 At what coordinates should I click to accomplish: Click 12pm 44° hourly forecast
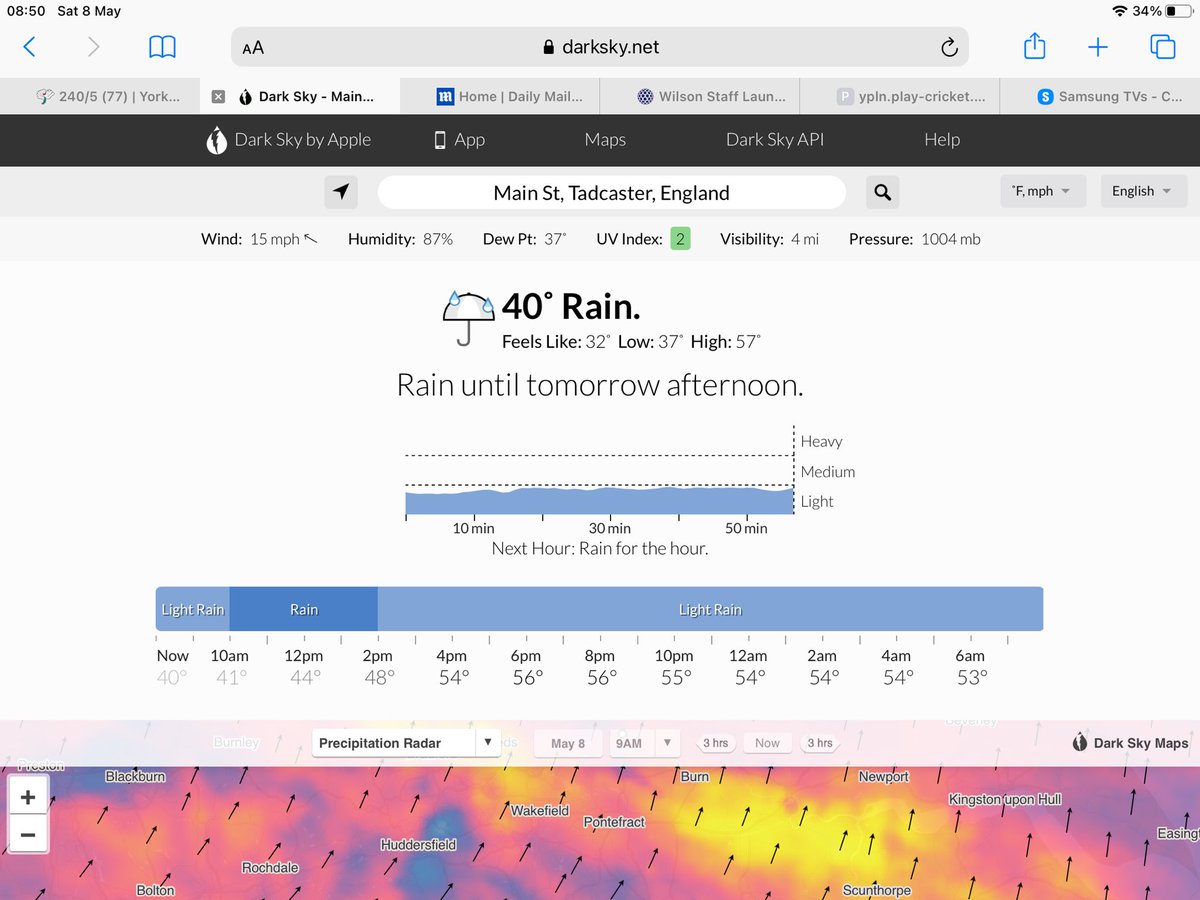(304, 666)
